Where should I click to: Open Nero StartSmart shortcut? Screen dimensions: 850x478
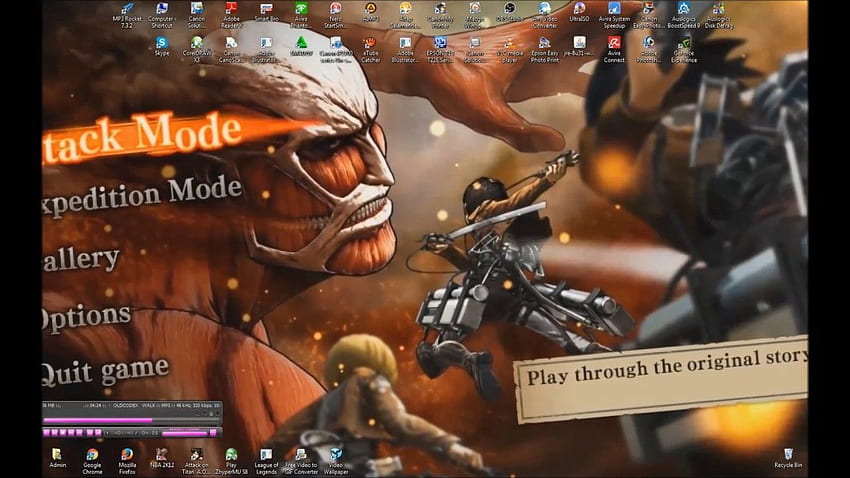(336, 15)
